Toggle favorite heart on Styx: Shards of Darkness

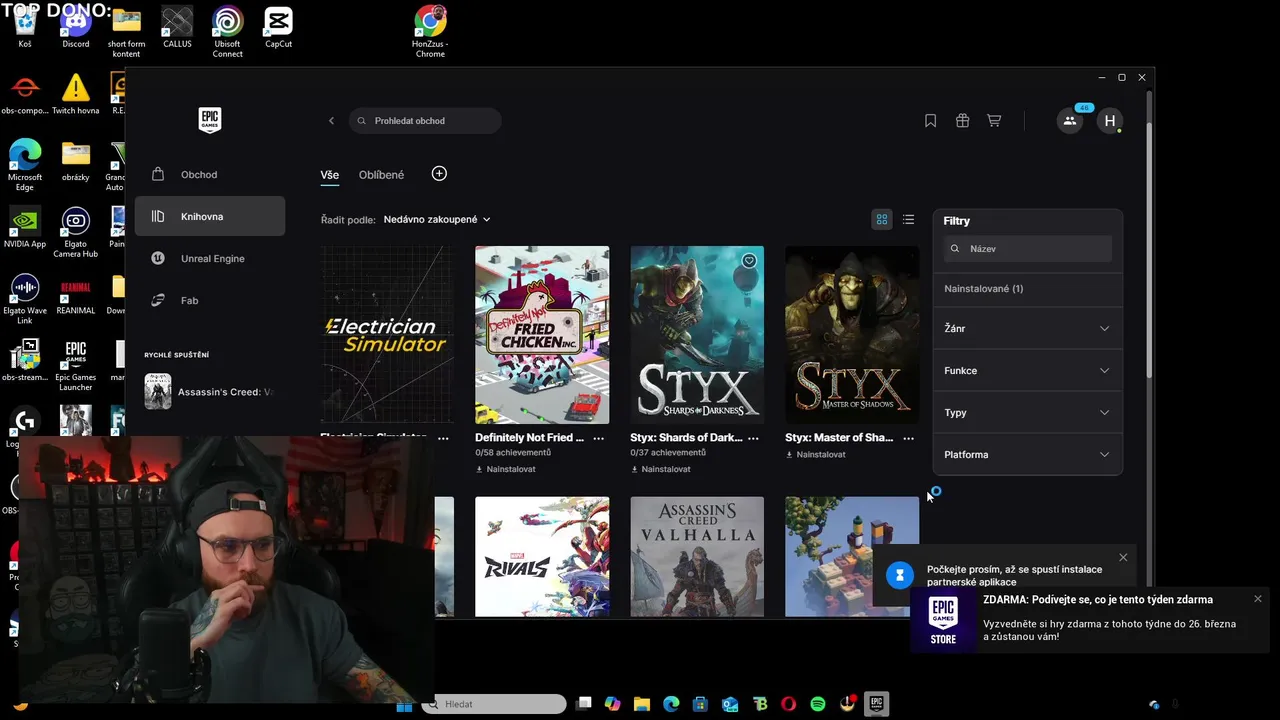coord(749,261)
